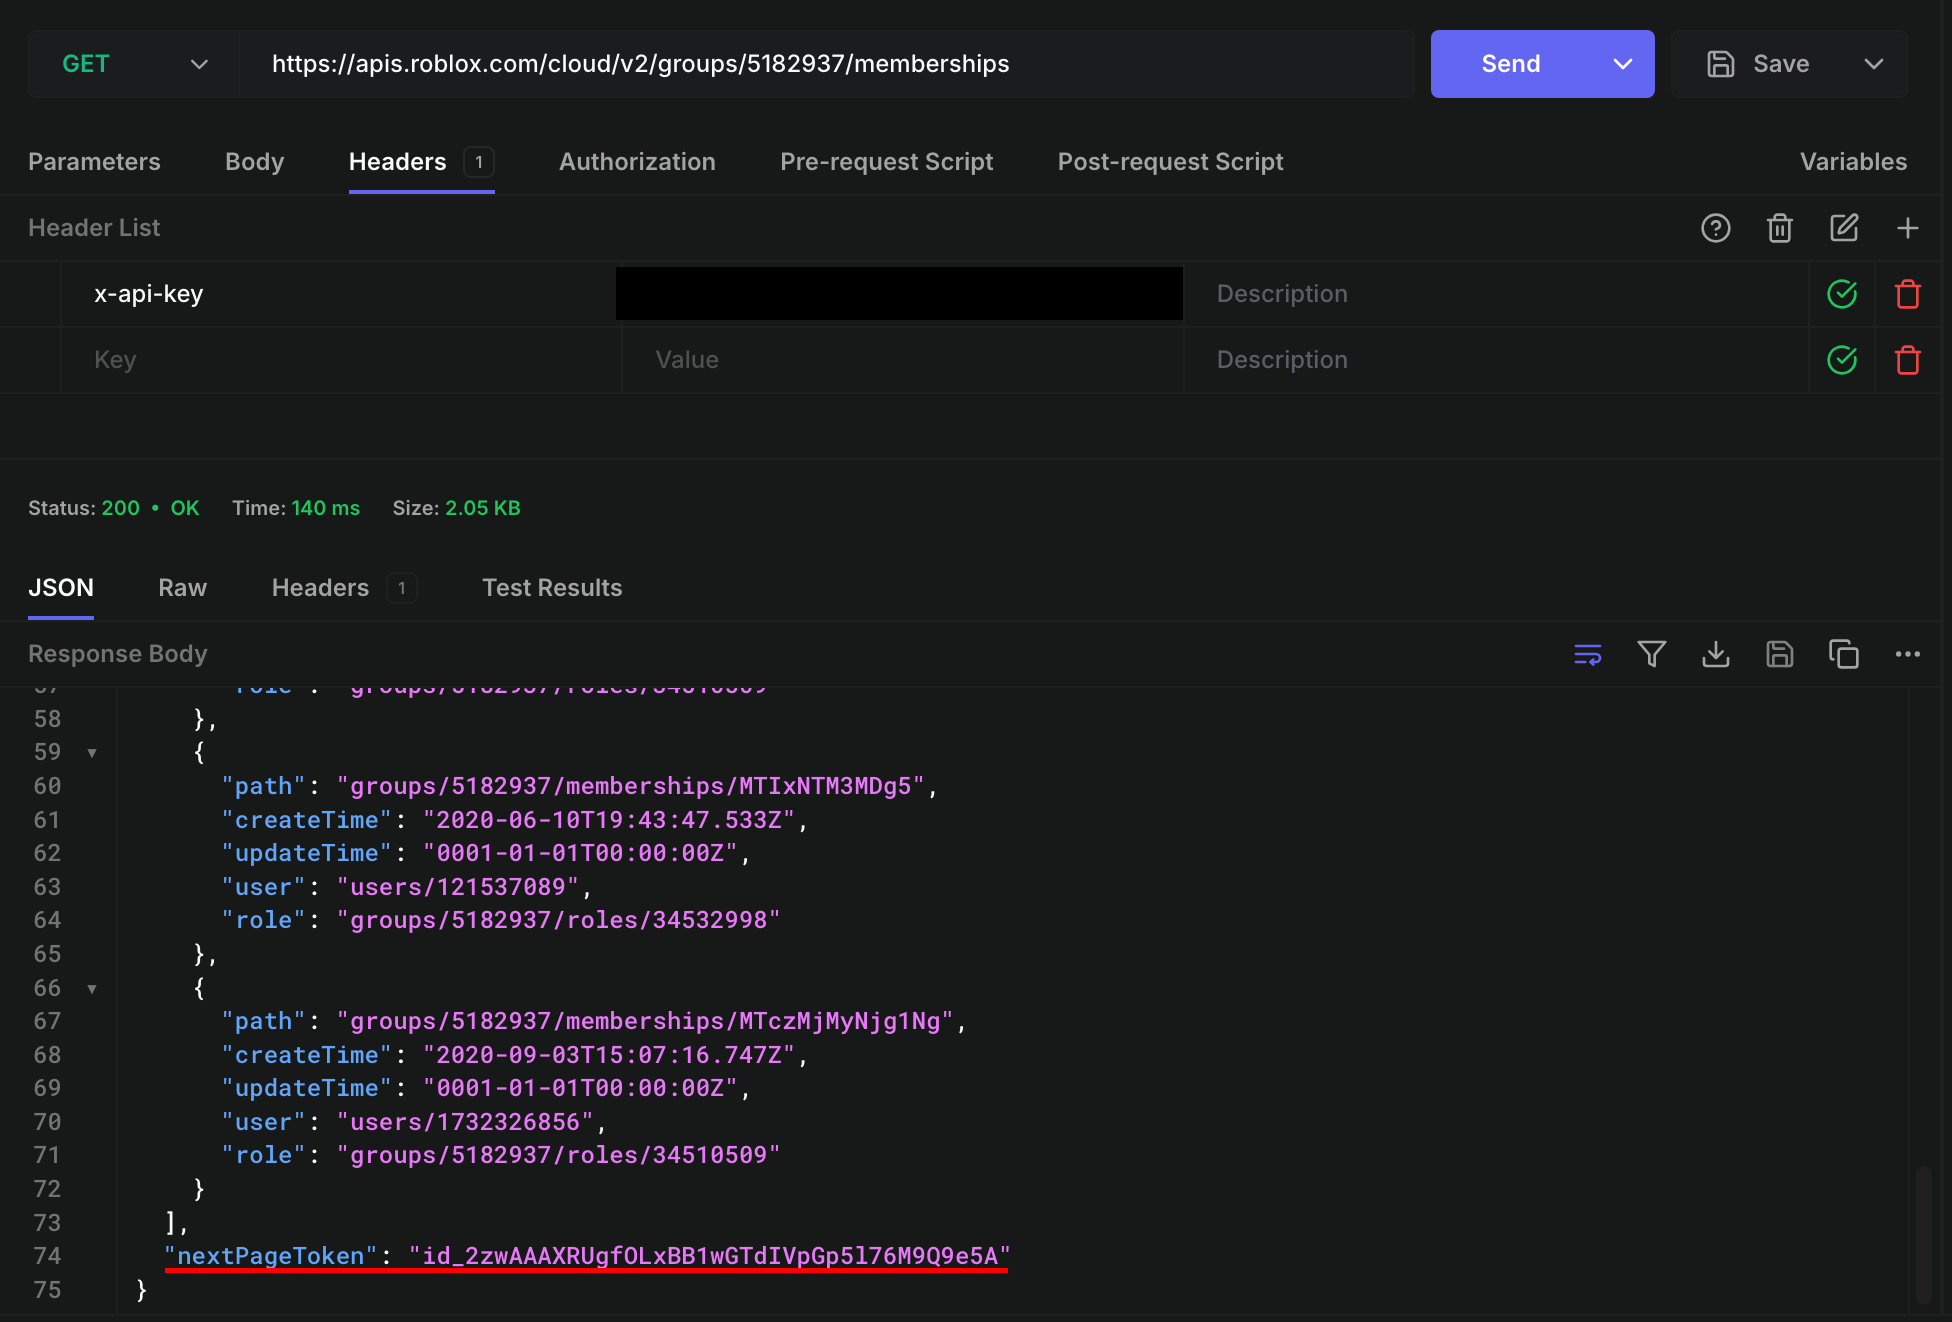This screenshot has height=1322, width=1952.
Task: Click the header list help icon
Action: tap(1715, 228)
